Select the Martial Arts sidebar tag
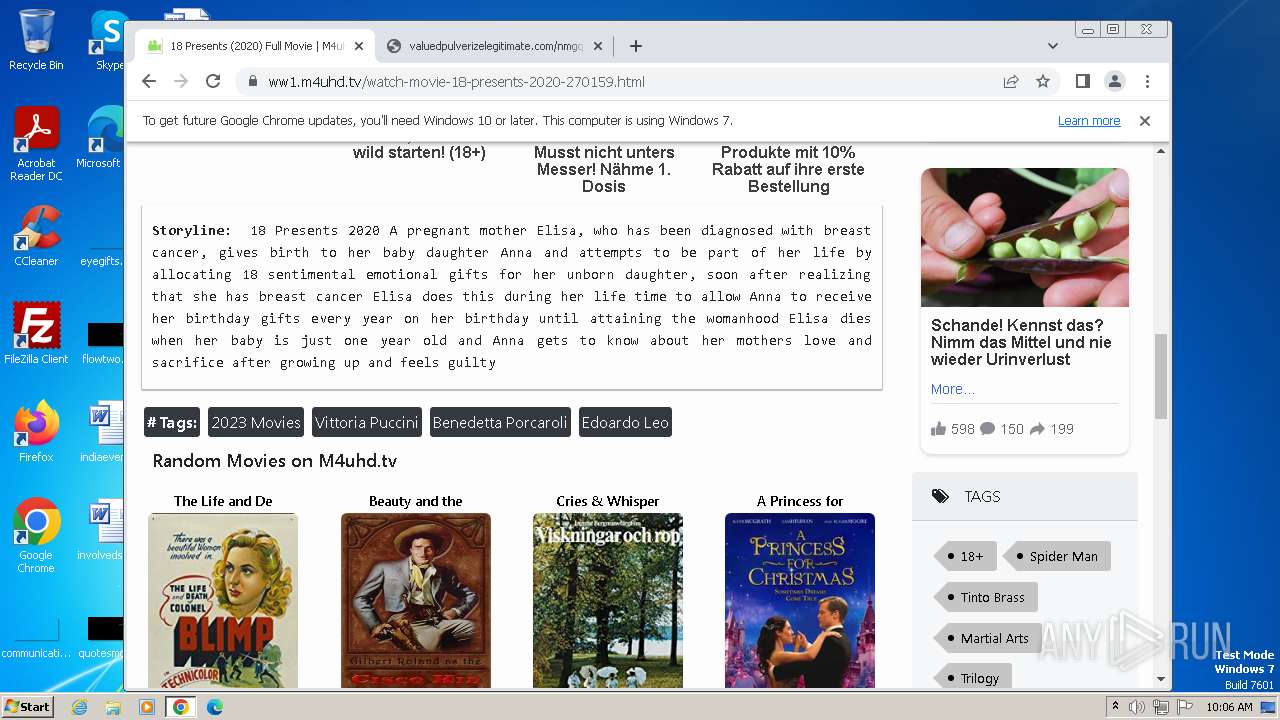 coord(990,638)
